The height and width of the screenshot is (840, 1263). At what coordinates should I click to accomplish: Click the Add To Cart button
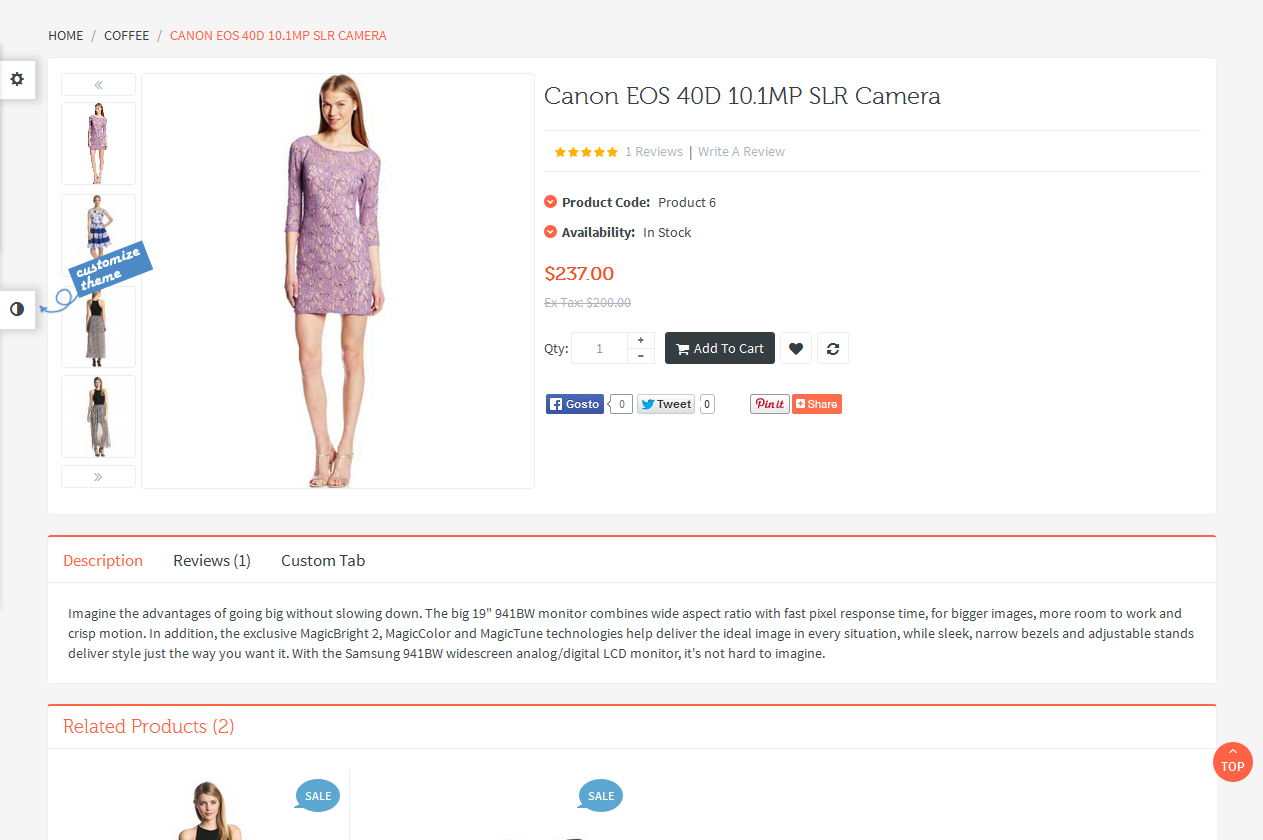(x=719, y=348)
